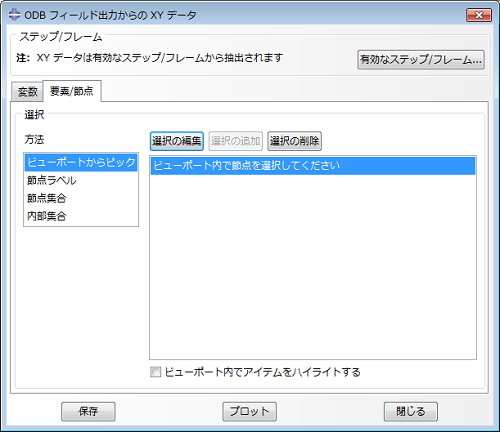Close the XY データ dialog window
The width and height of the screenshot is (500, 432).
coord(479,15)
